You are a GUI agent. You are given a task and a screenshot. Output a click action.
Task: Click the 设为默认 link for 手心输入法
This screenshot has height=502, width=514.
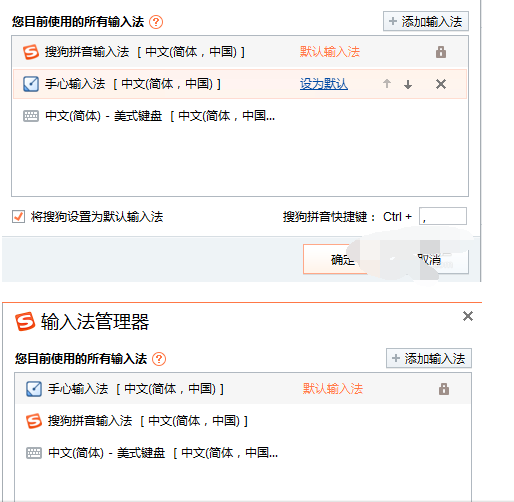pos(324,84)
